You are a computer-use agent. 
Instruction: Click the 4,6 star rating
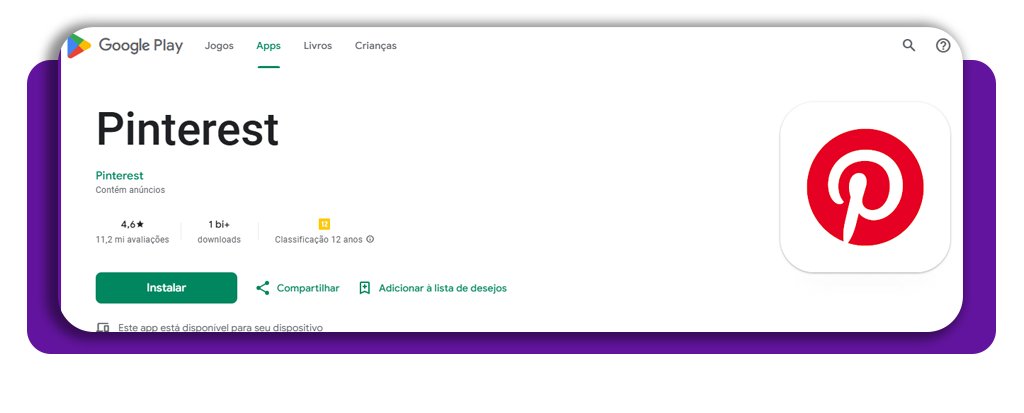coord(132,224)
